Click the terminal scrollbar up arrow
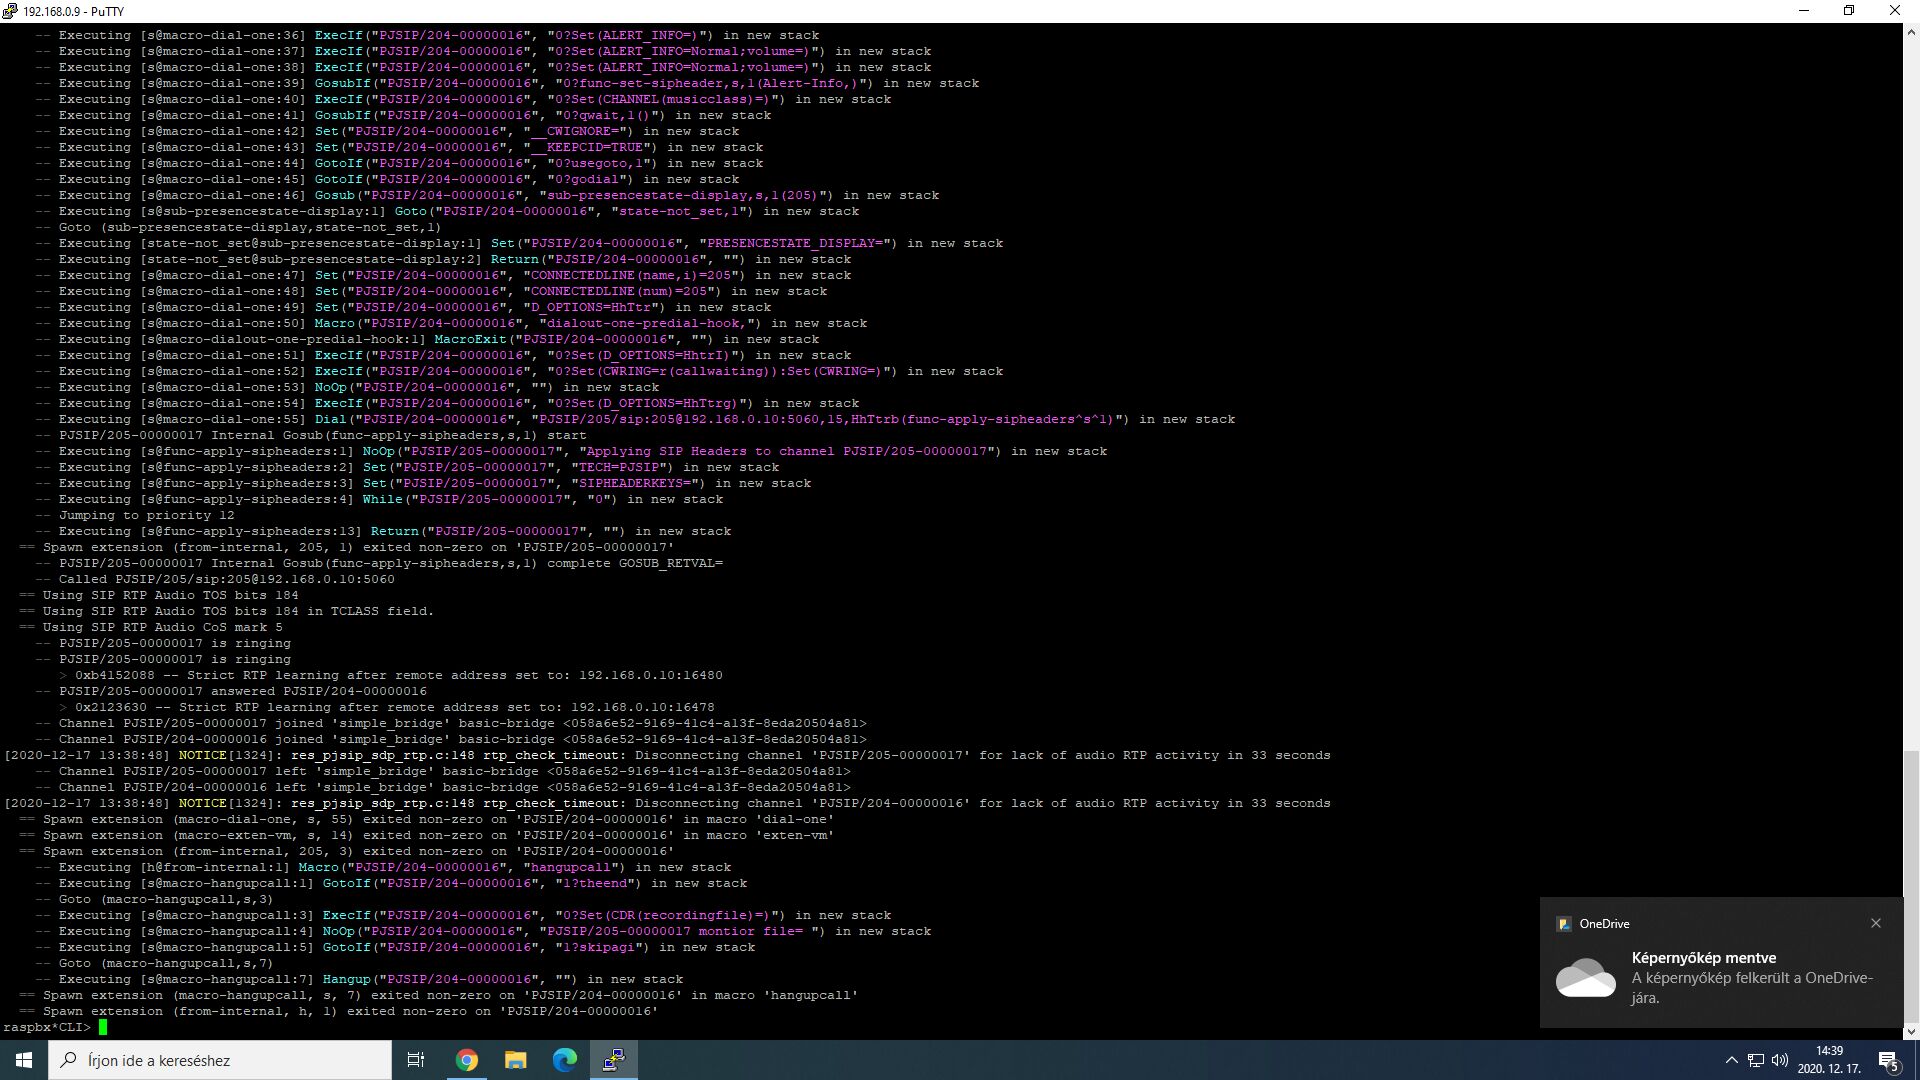Image resolution: width=1920 pixels, height=1080 pixels. (x=1911, y=32)
